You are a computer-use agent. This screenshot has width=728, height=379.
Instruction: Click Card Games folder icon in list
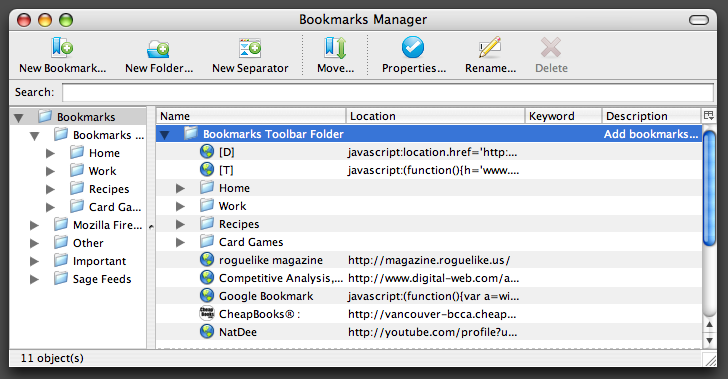pyautogui.click(x=207, y=242)
